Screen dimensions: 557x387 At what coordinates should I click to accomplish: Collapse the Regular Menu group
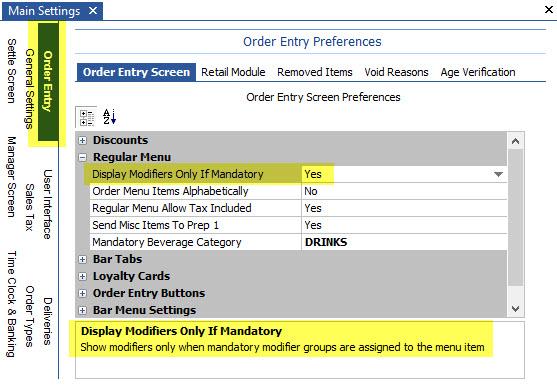pos(82,157)
